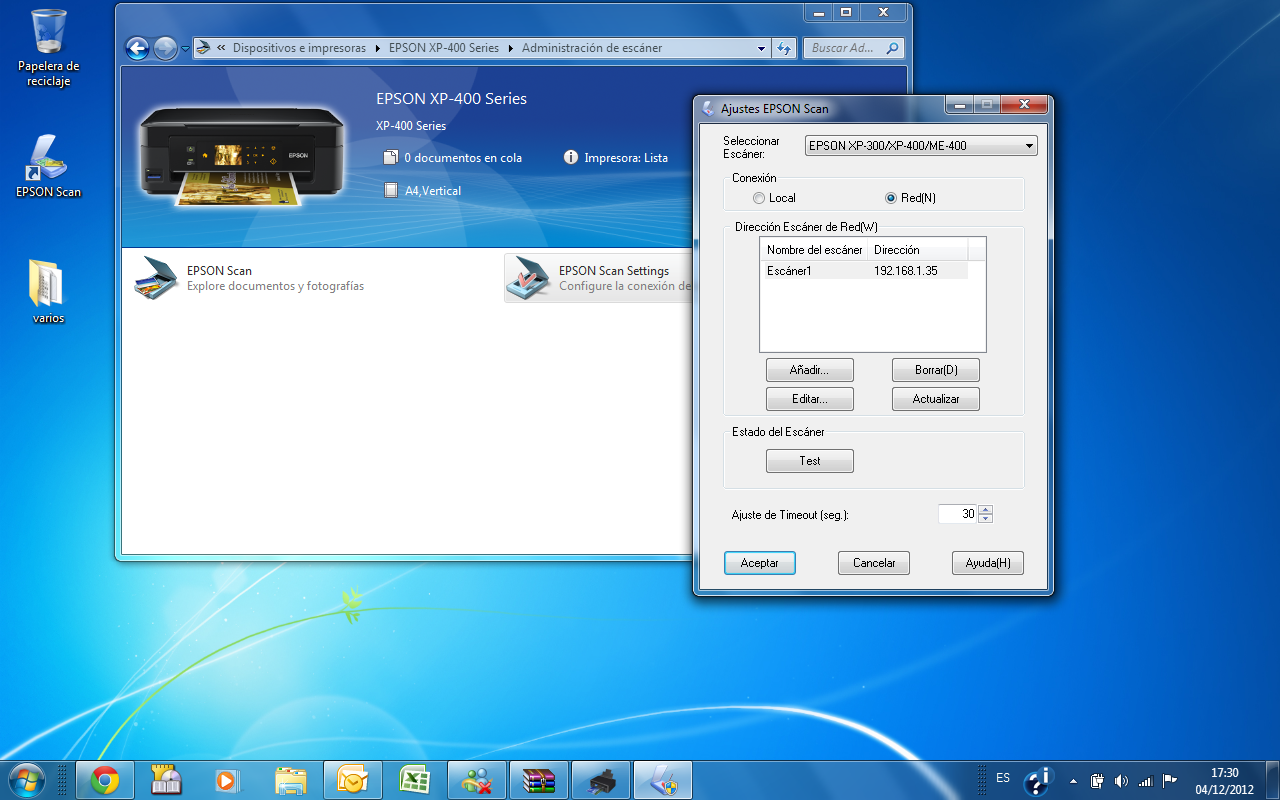Click the search magnifier icon in Explorer
This screenshot has width=1280, height=800.
point(893,48)
